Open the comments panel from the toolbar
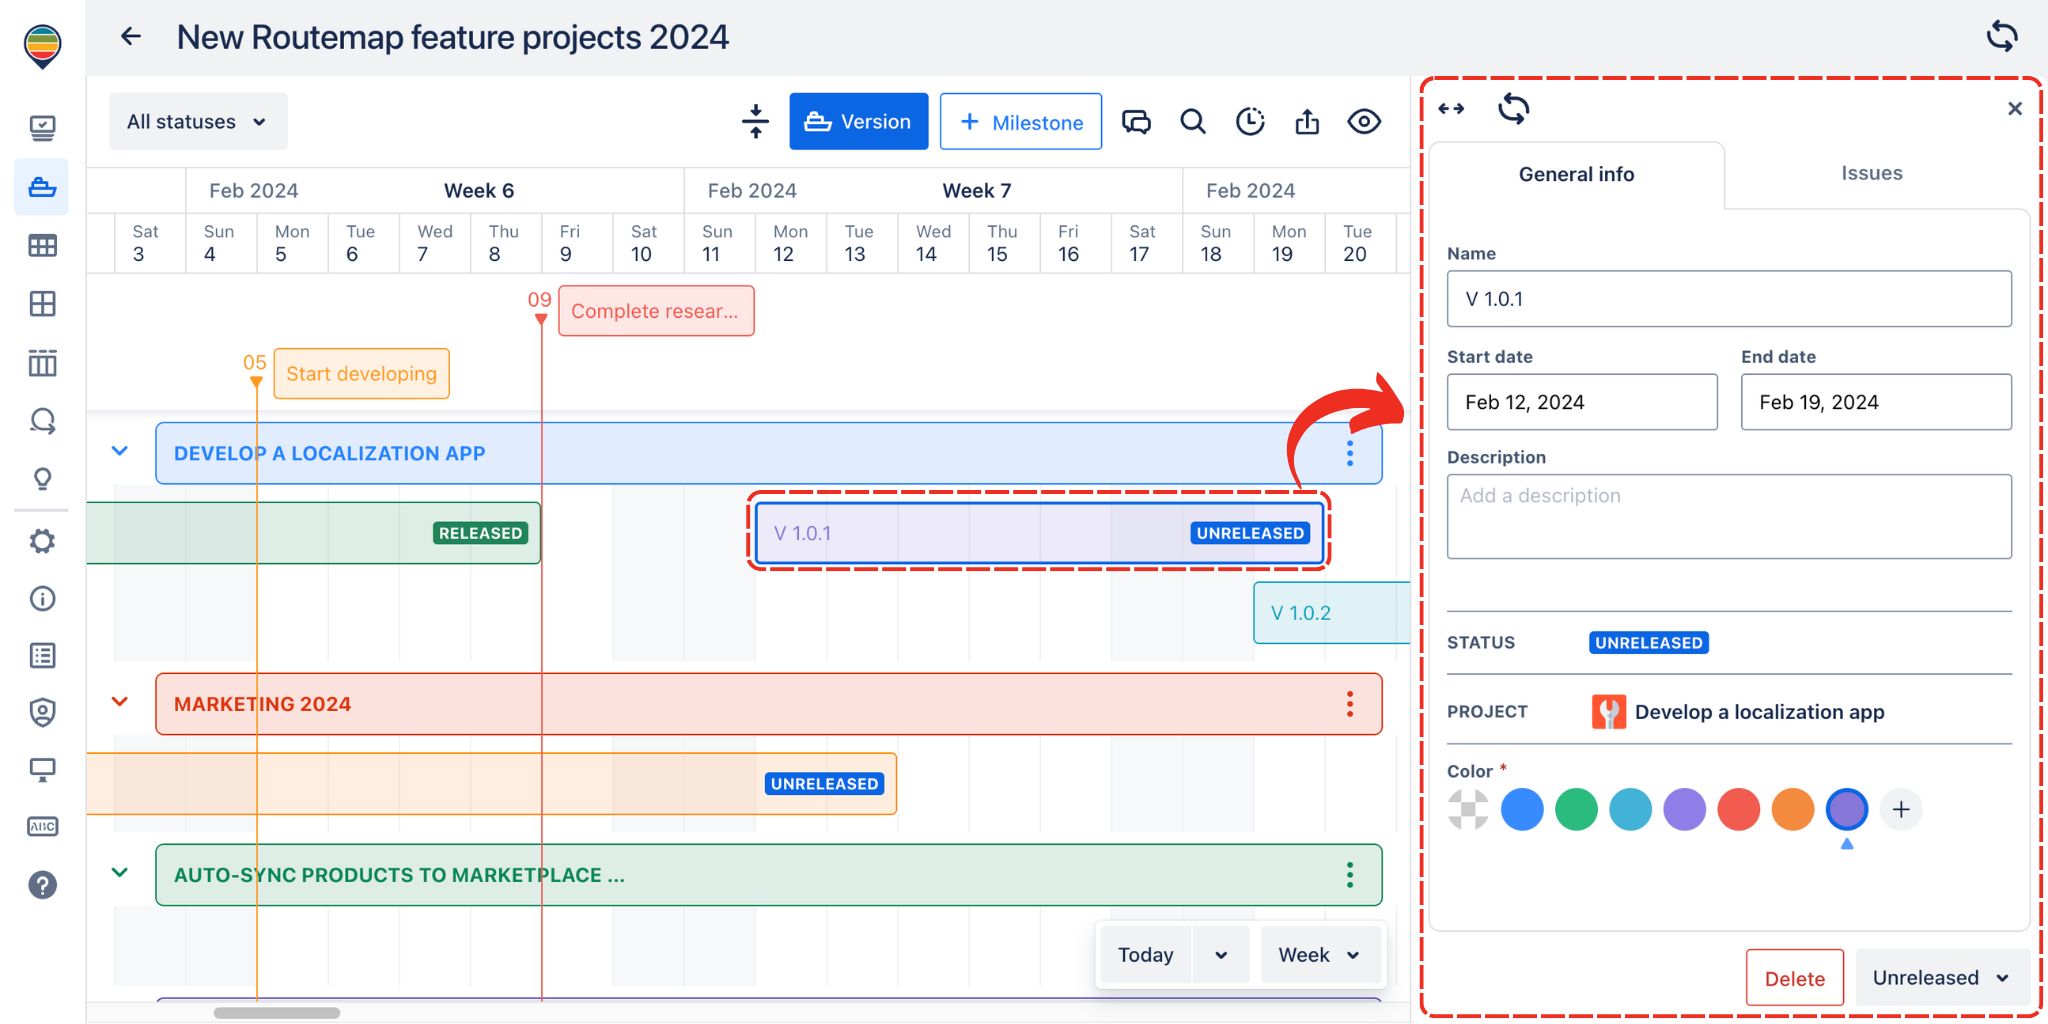This screenshot has height=1024, width=2048. point(1136,121)
